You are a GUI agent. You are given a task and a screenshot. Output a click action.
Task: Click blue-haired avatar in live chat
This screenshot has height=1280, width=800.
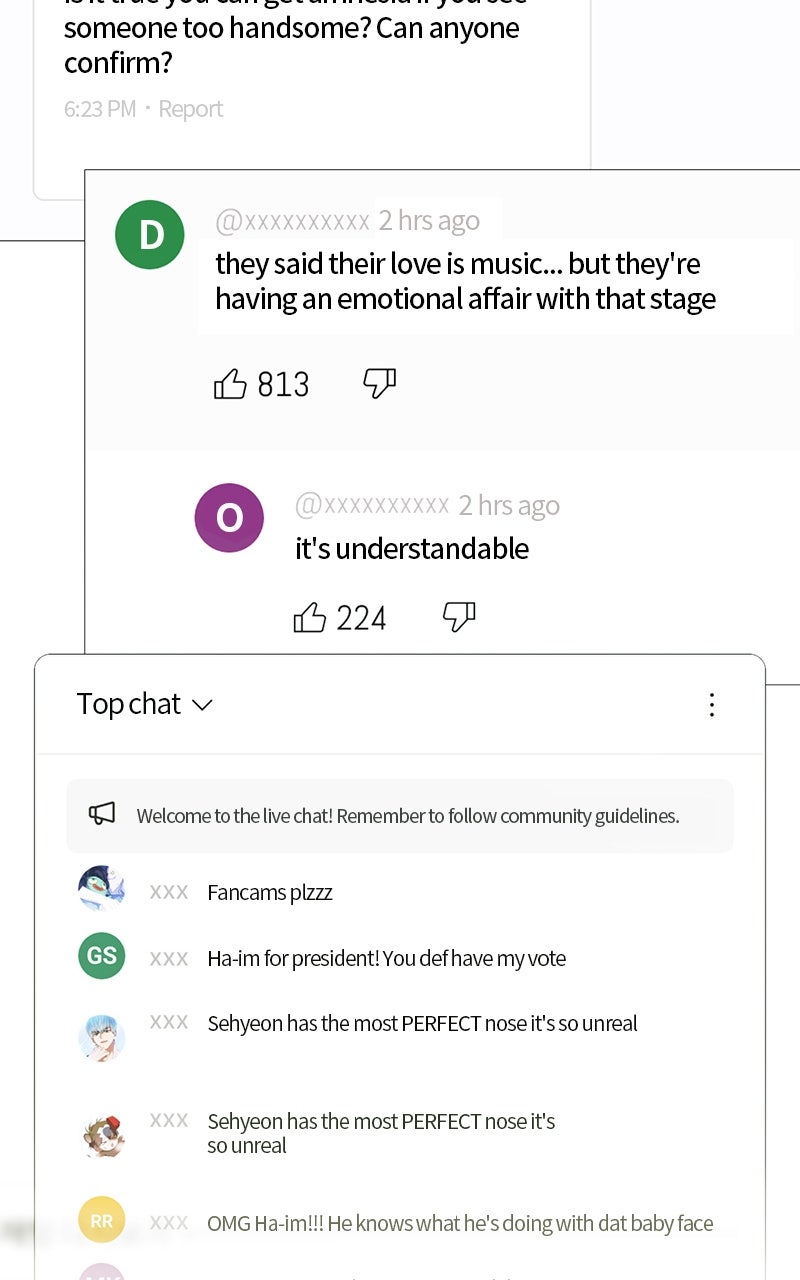pos(102,1036)
